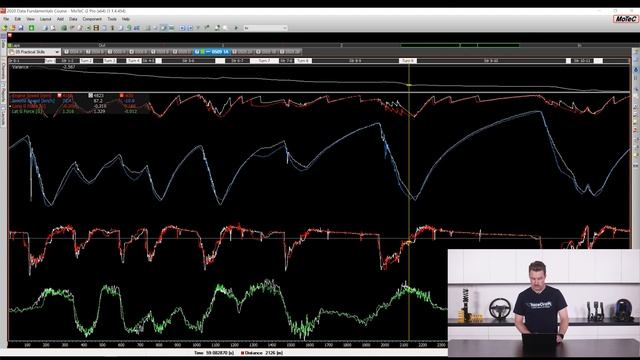Open the Data menu
The image size is (640, 360).
[x=73, y=19]
